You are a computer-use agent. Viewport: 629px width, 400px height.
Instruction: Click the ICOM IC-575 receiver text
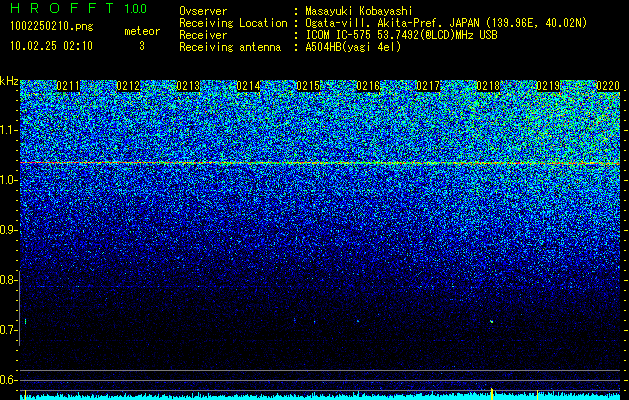pyautogui.click(x=401, y=35)
